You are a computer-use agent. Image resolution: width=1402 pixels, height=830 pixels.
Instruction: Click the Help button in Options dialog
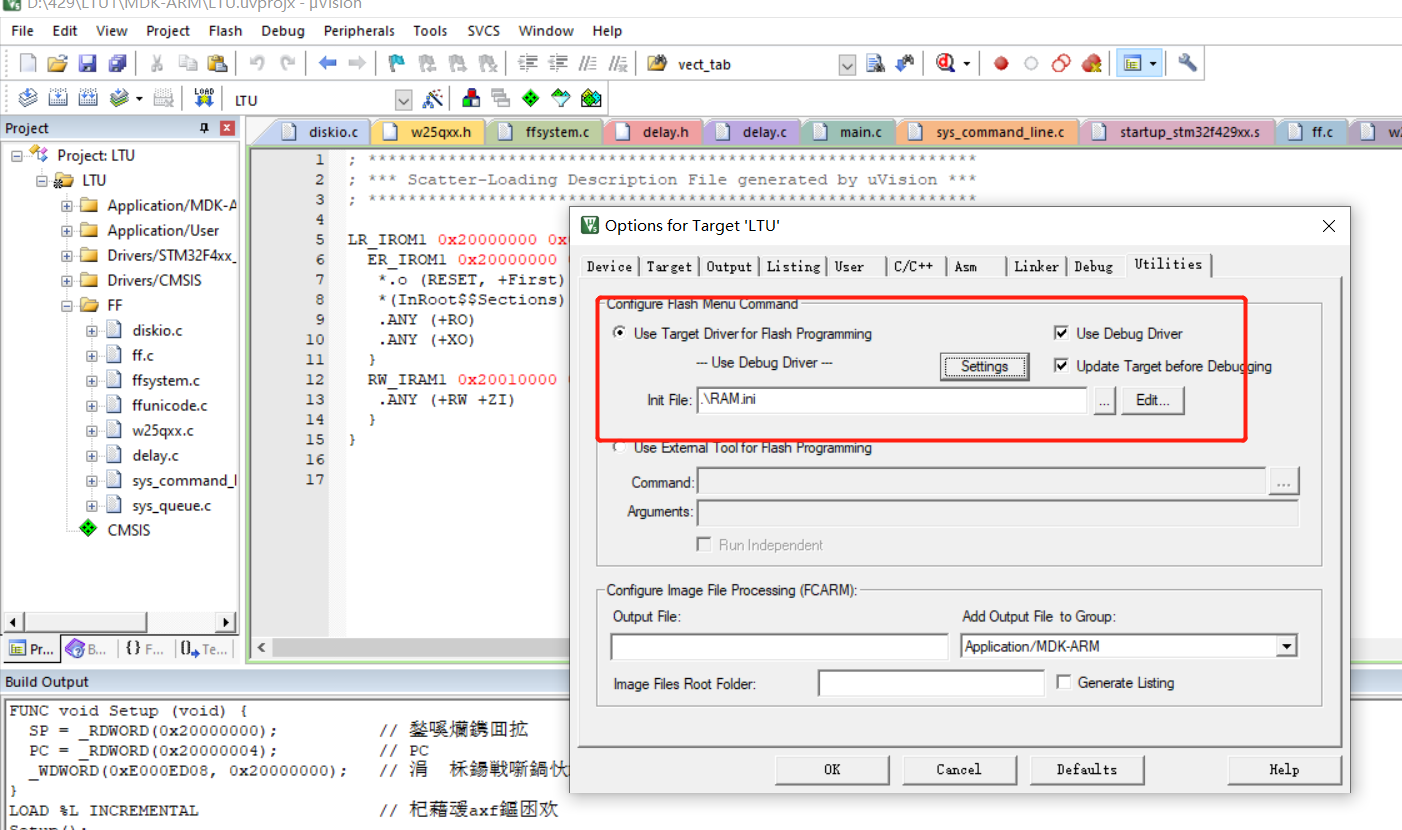coord(1284,769)
